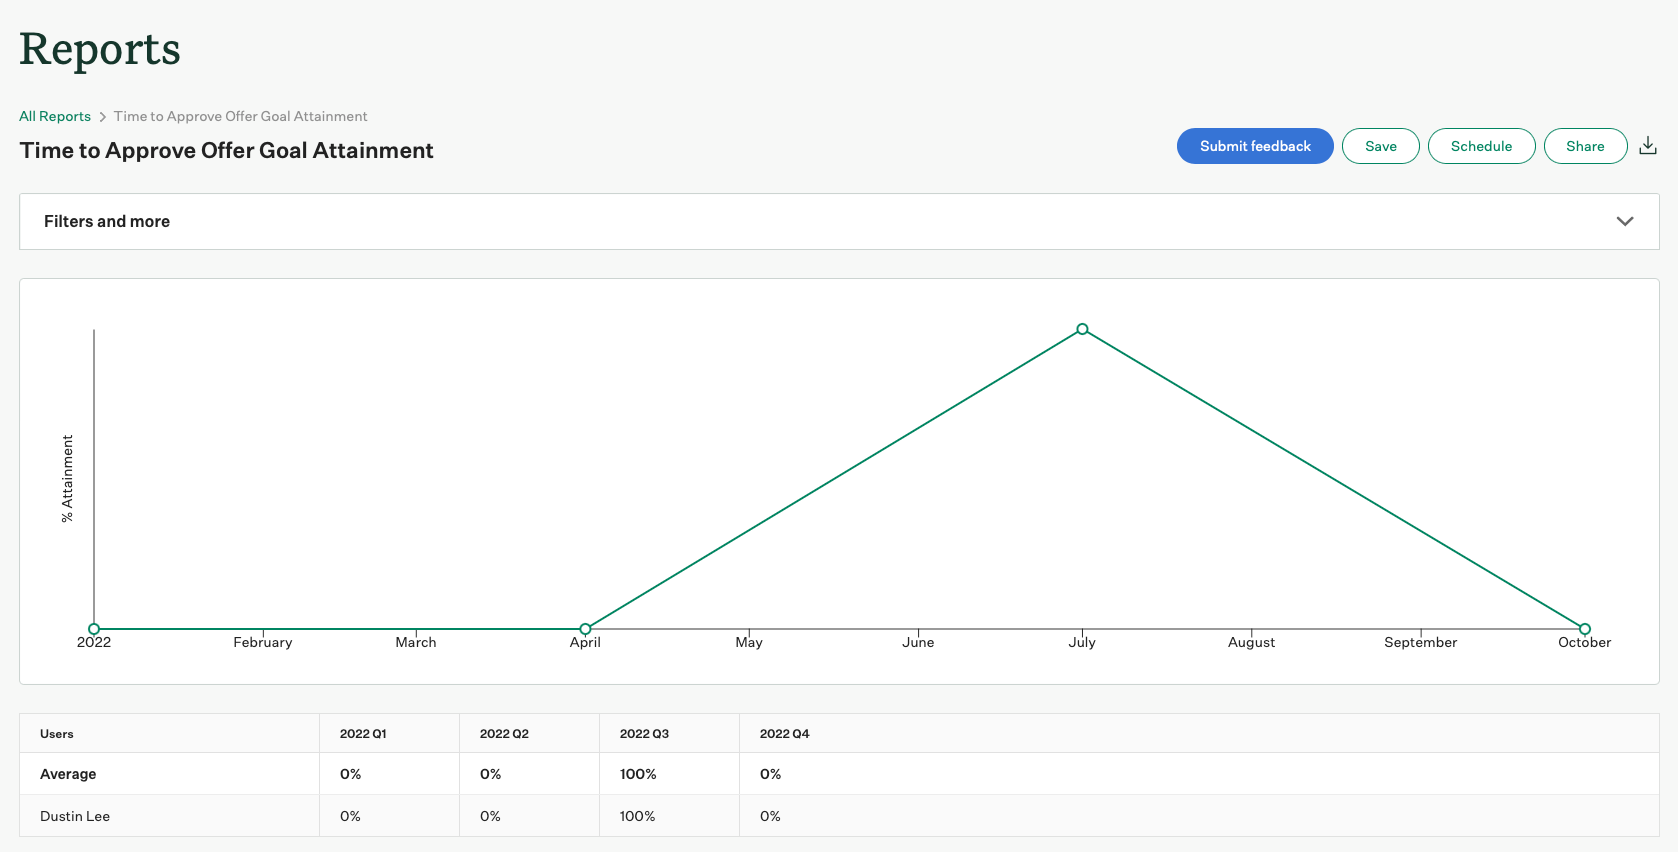Select the April data point on chart

pos(585,629)
